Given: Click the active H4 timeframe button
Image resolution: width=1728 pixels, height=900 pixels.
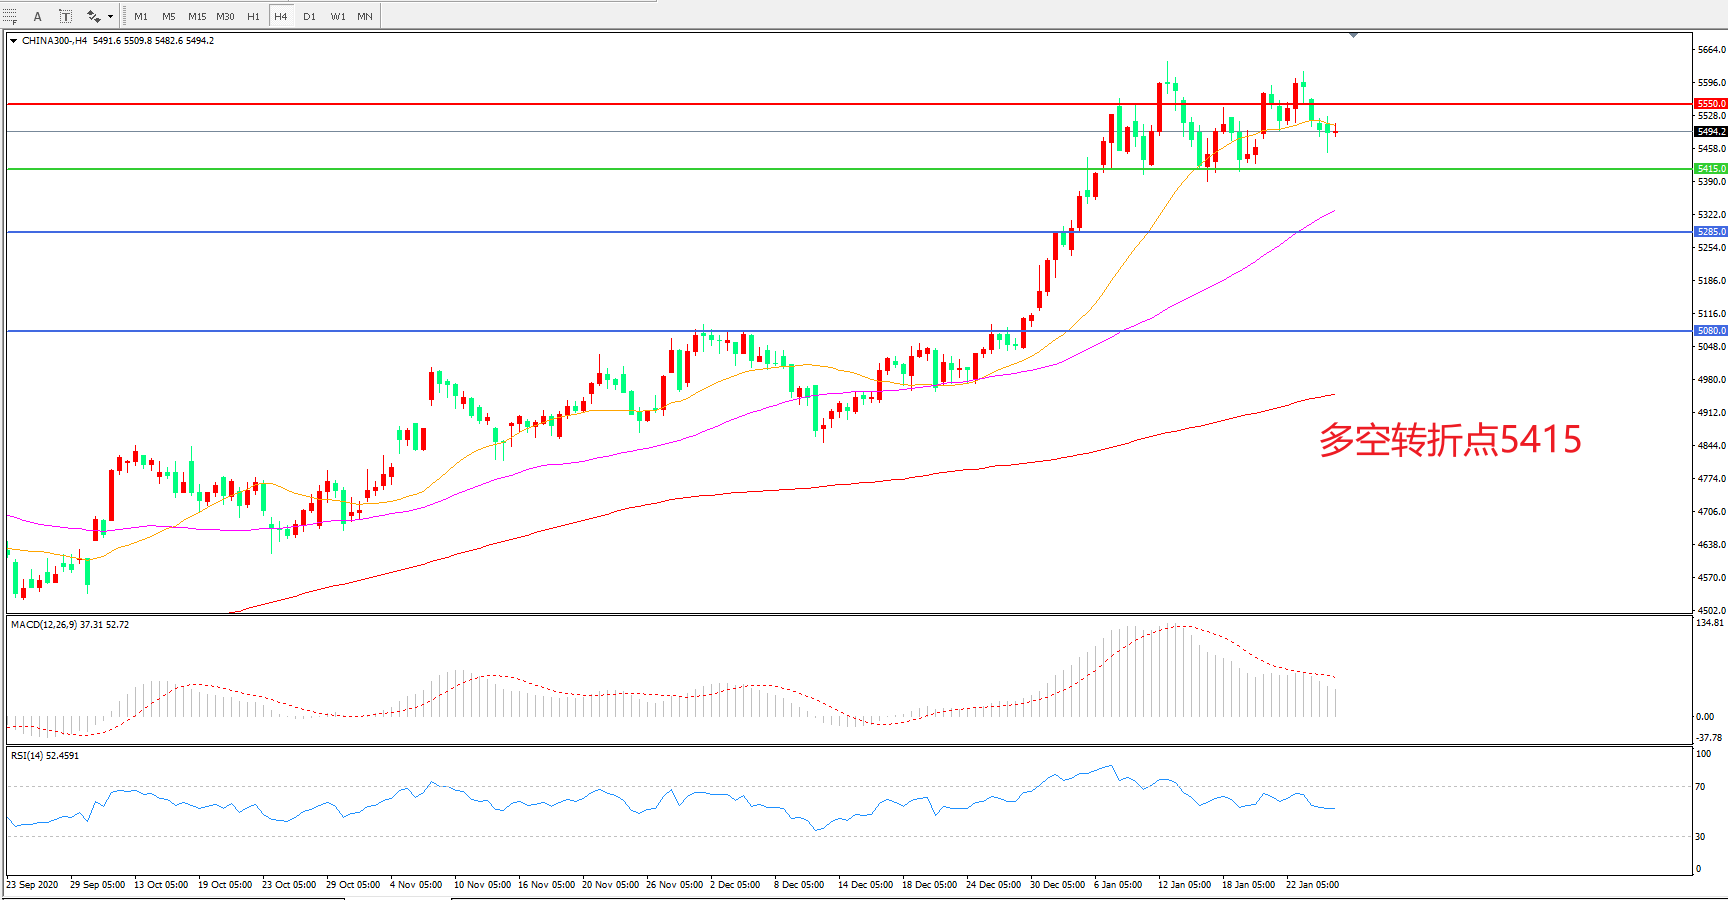Looking at the screenshot, I should [281, 16].
